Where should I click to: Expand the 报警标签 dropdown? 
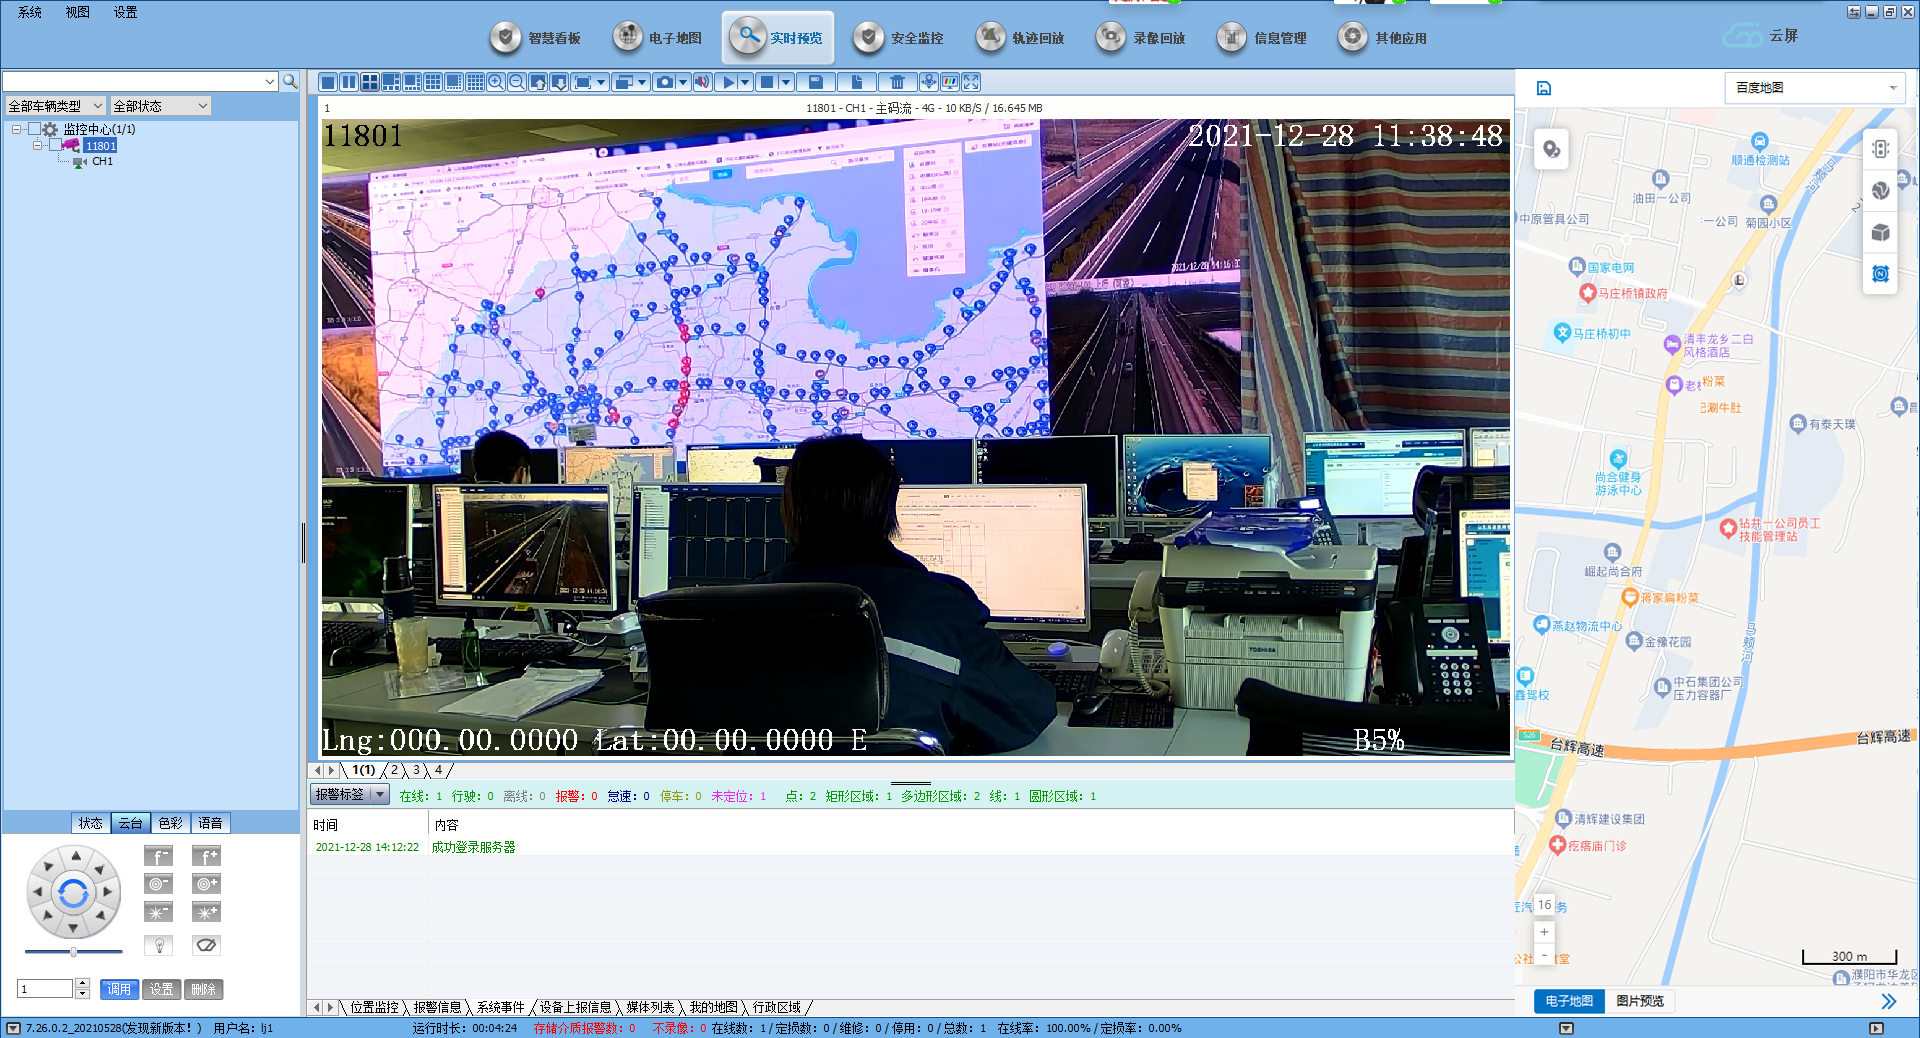(379, 794)
